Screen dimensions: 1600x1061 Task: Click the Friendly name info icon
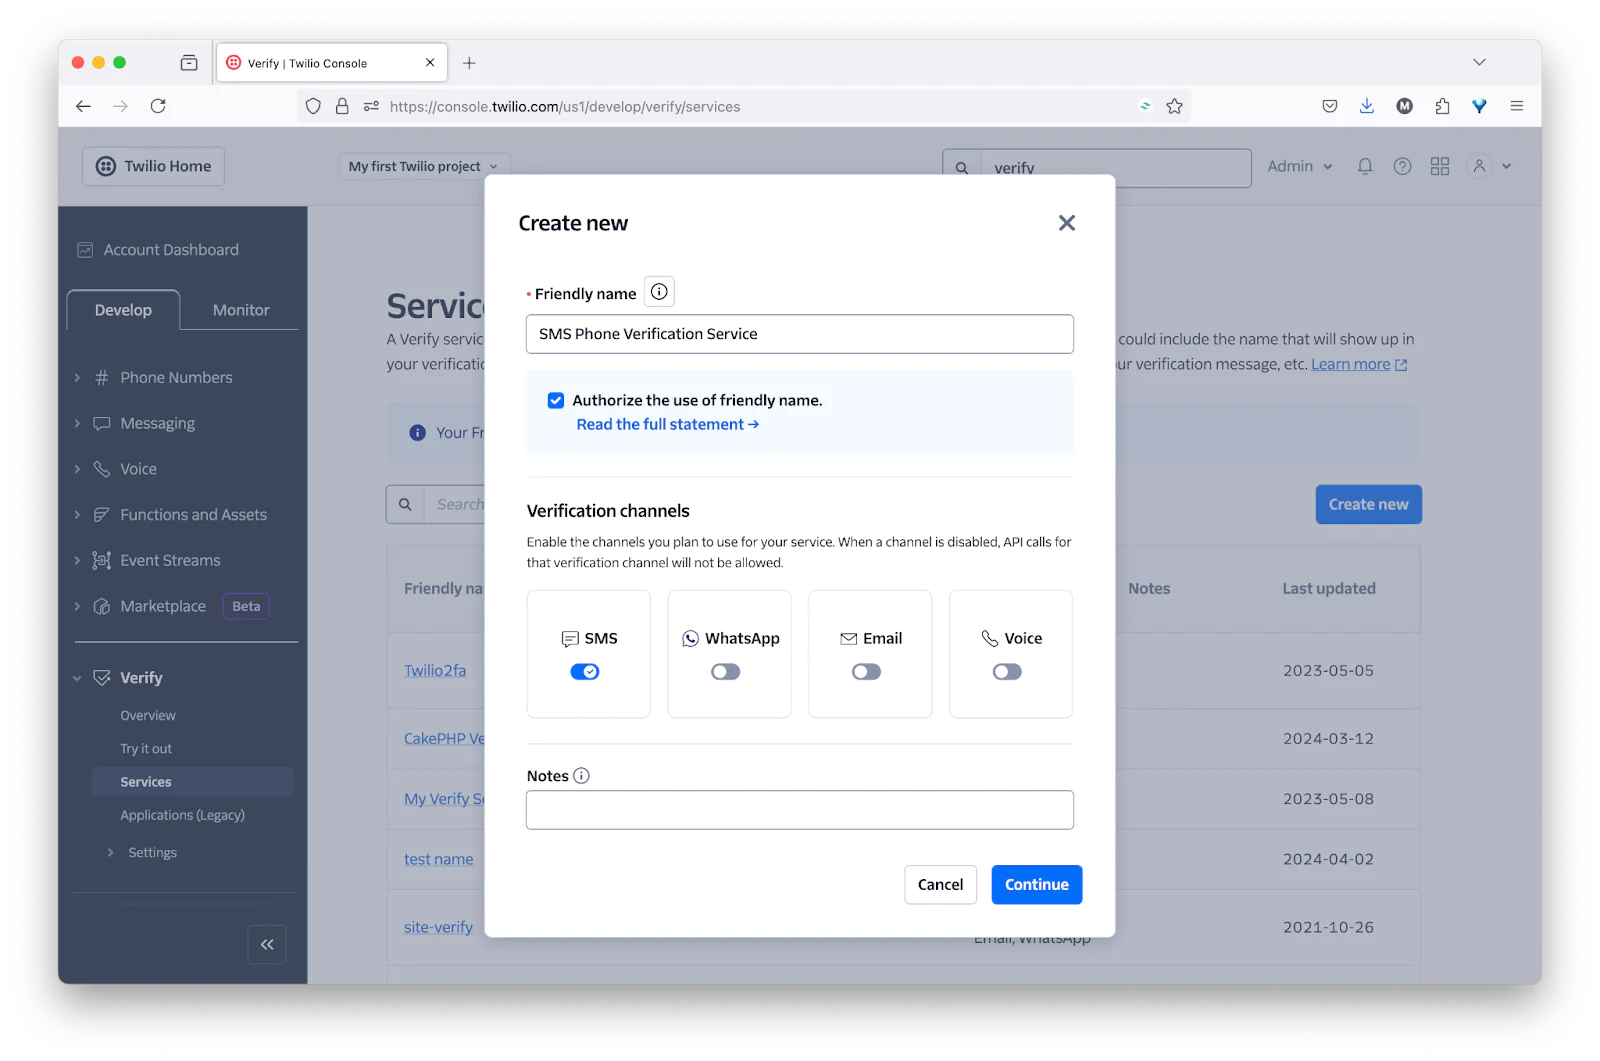[659, 292]
